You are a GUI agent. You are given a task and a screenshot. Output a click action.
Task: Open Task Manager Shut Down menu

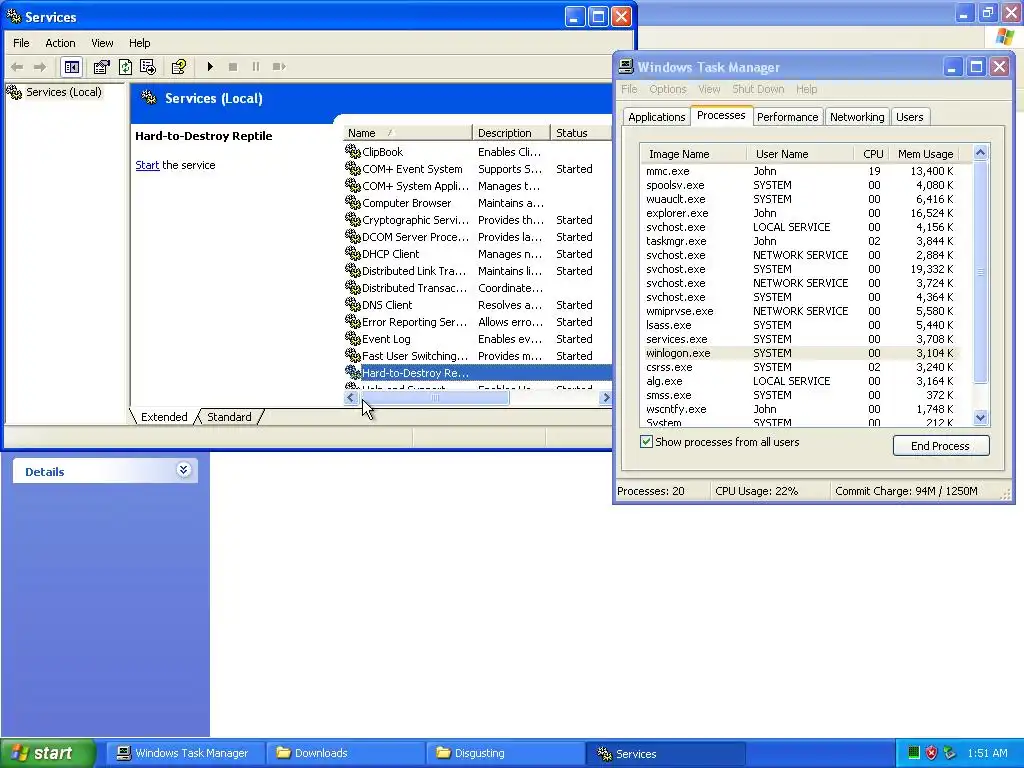758,89
